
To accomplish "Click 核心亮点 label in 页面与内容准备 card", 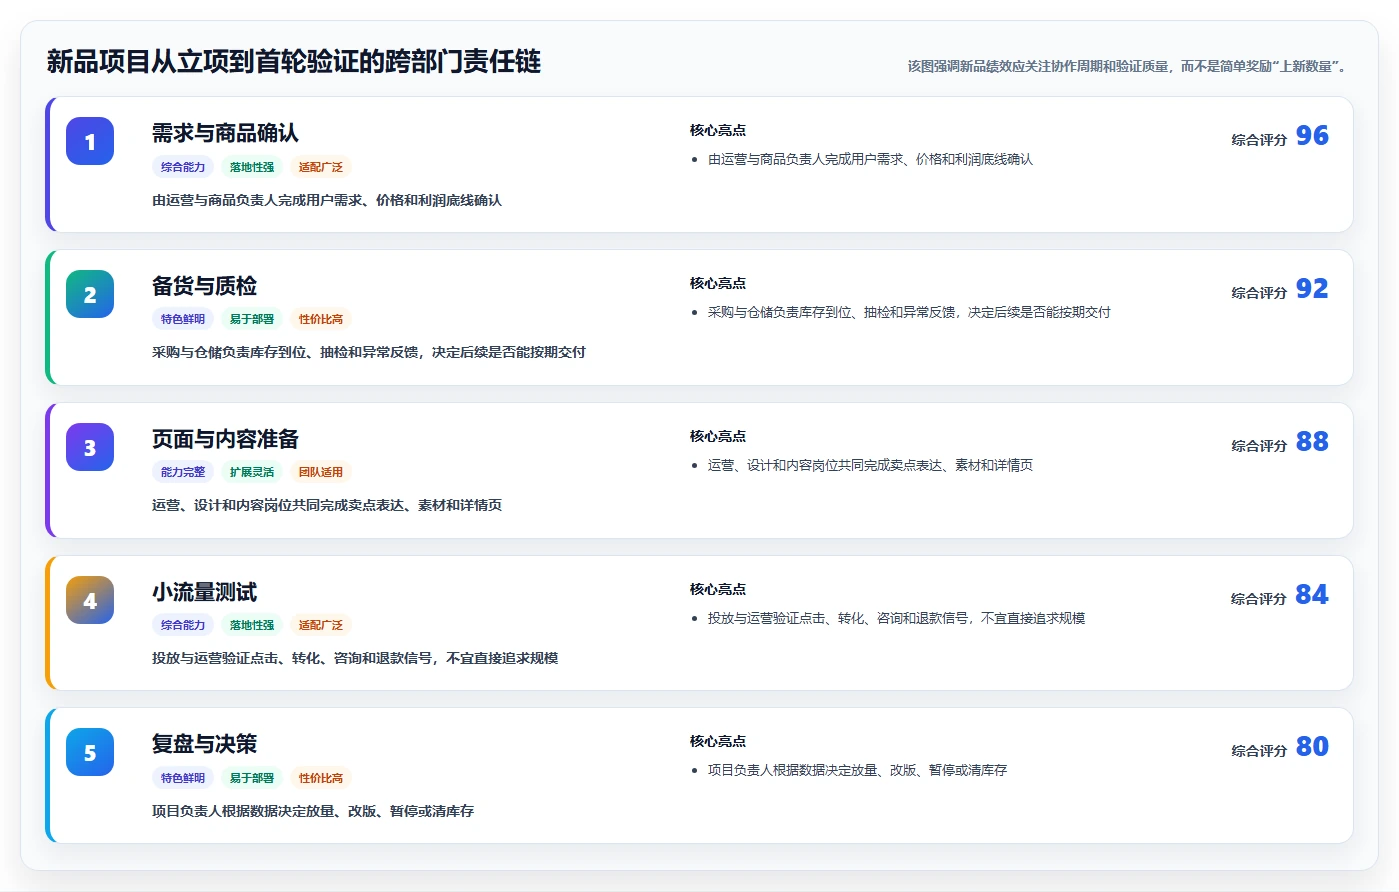I will point(718,436).
